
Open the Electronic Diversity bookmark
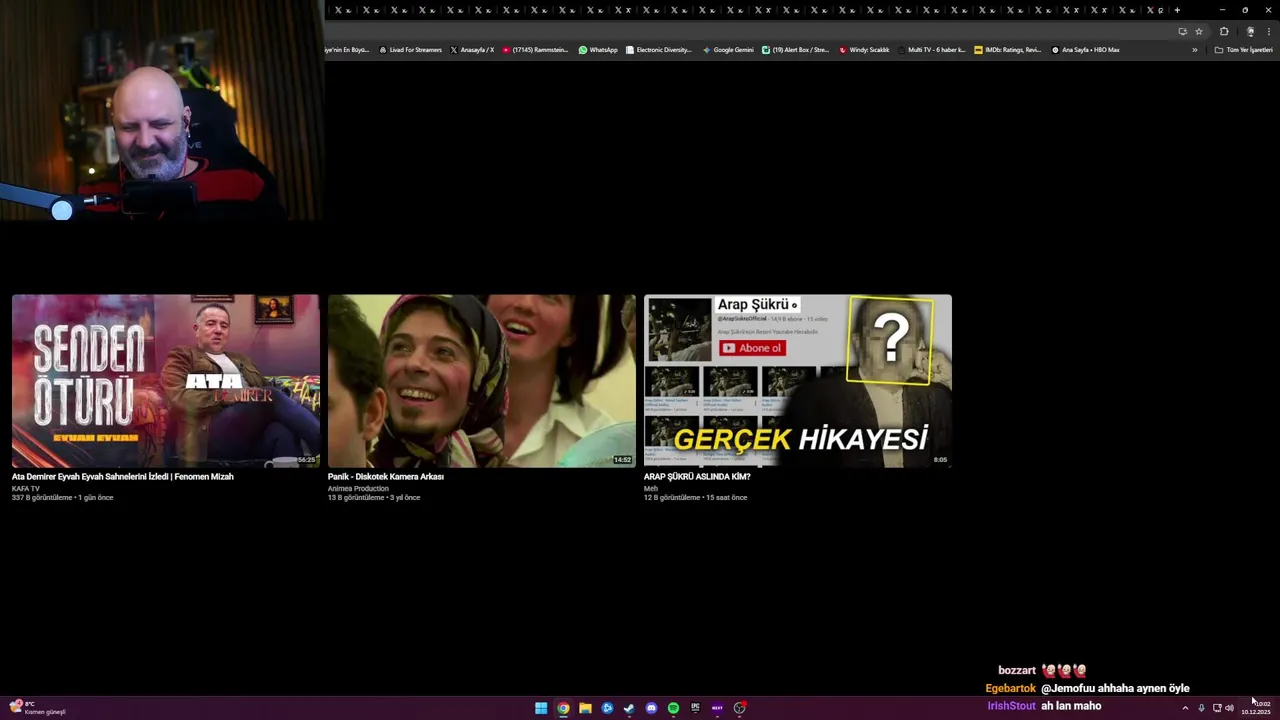[x=658, y=50]
